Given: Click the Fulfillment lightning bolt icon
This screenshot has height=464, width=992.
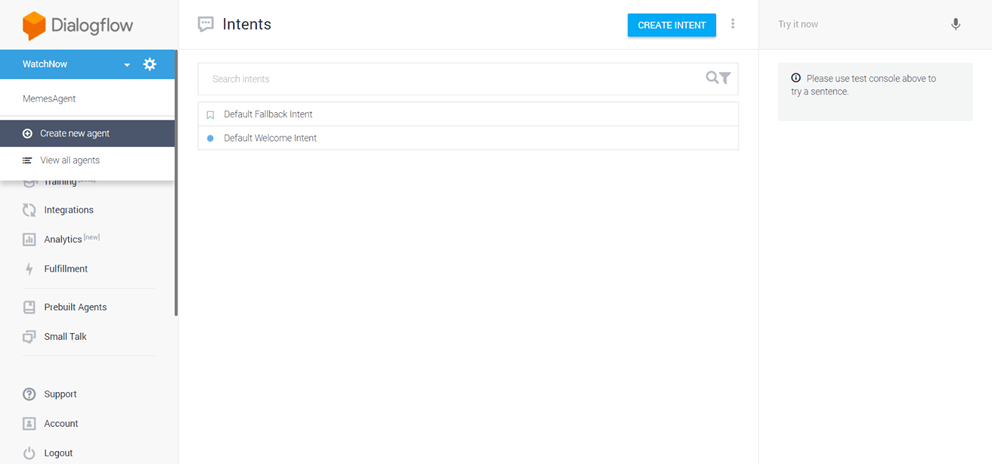Looking at the screenshot, I should point(29,269).
